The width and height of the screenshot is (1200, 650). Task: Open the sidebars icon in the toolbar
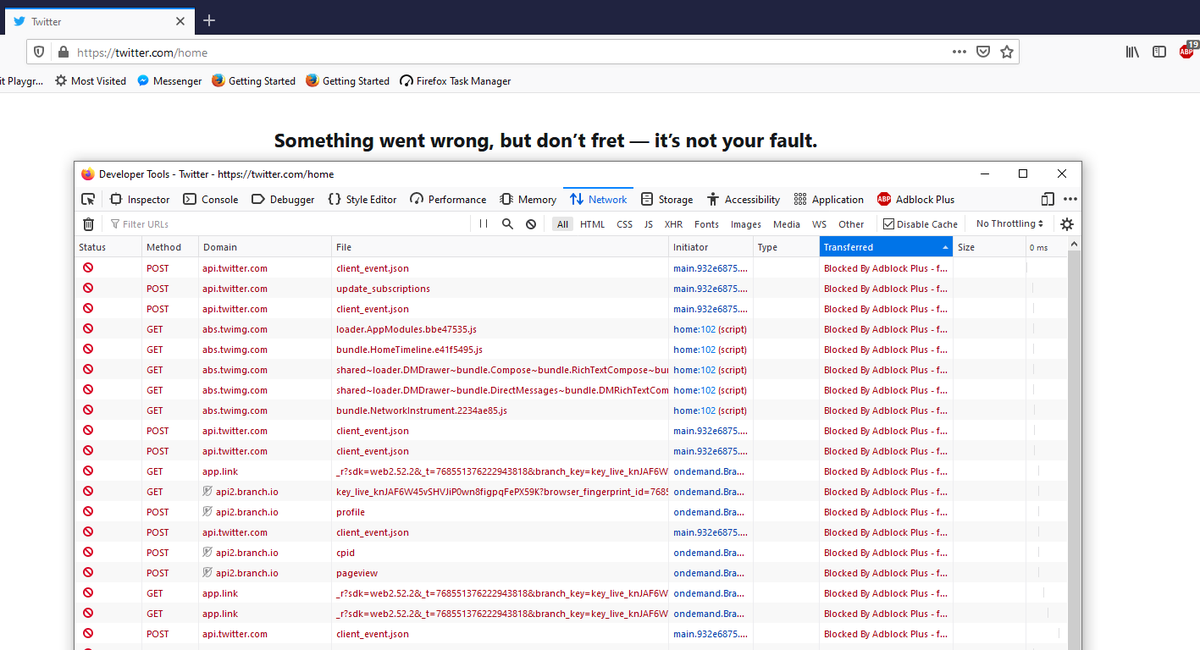click(x=1158, y=51)
